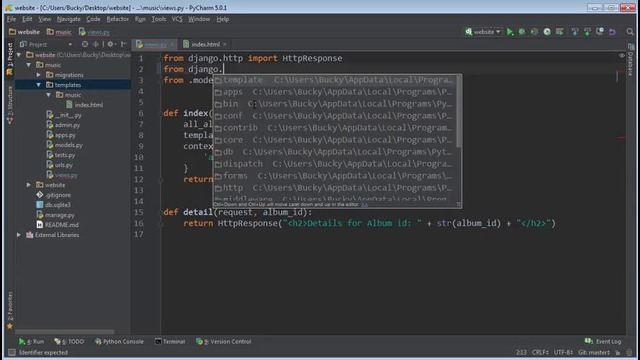The height and width of the screenshot is (360, 640).
Task: Open website run configuration dropdown
Action: coord(483,32)
